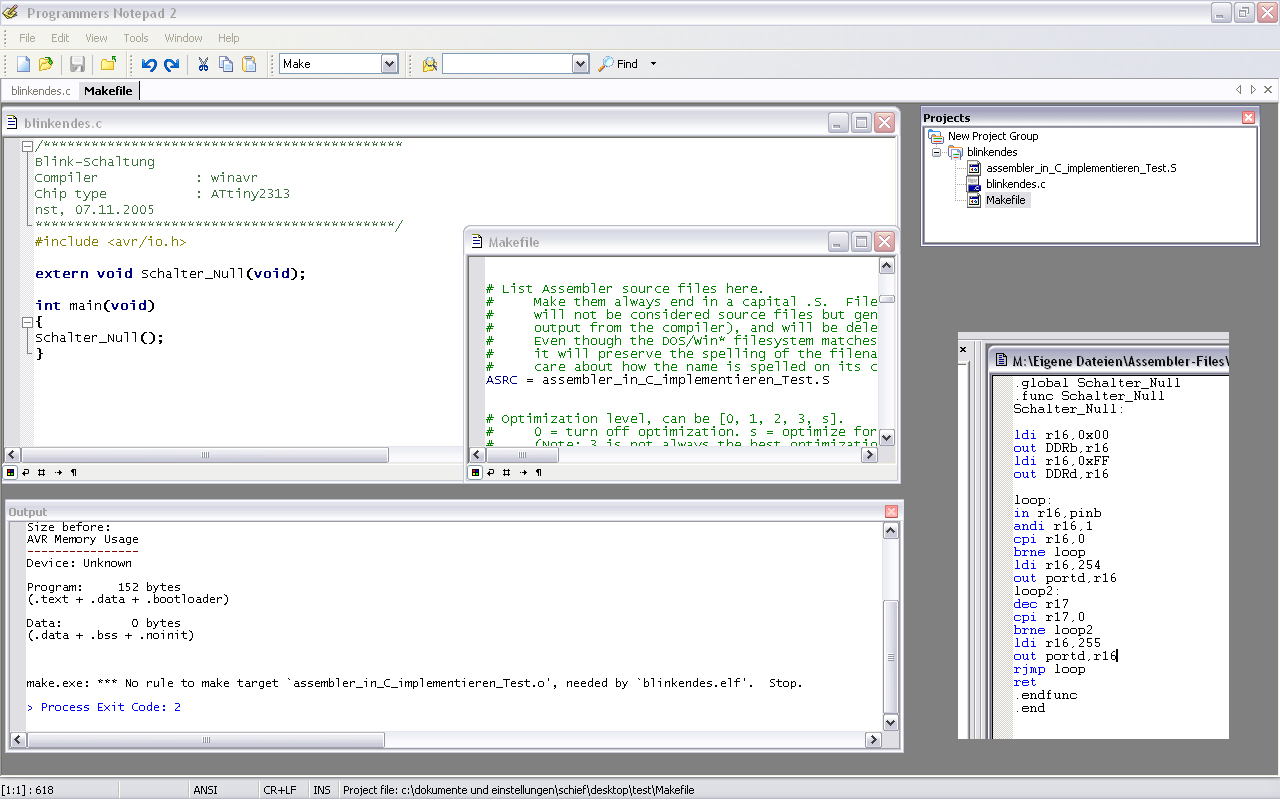Open the Make scheme dropdown
This screenshot has width=1280, height=800.
pos(390,64)
